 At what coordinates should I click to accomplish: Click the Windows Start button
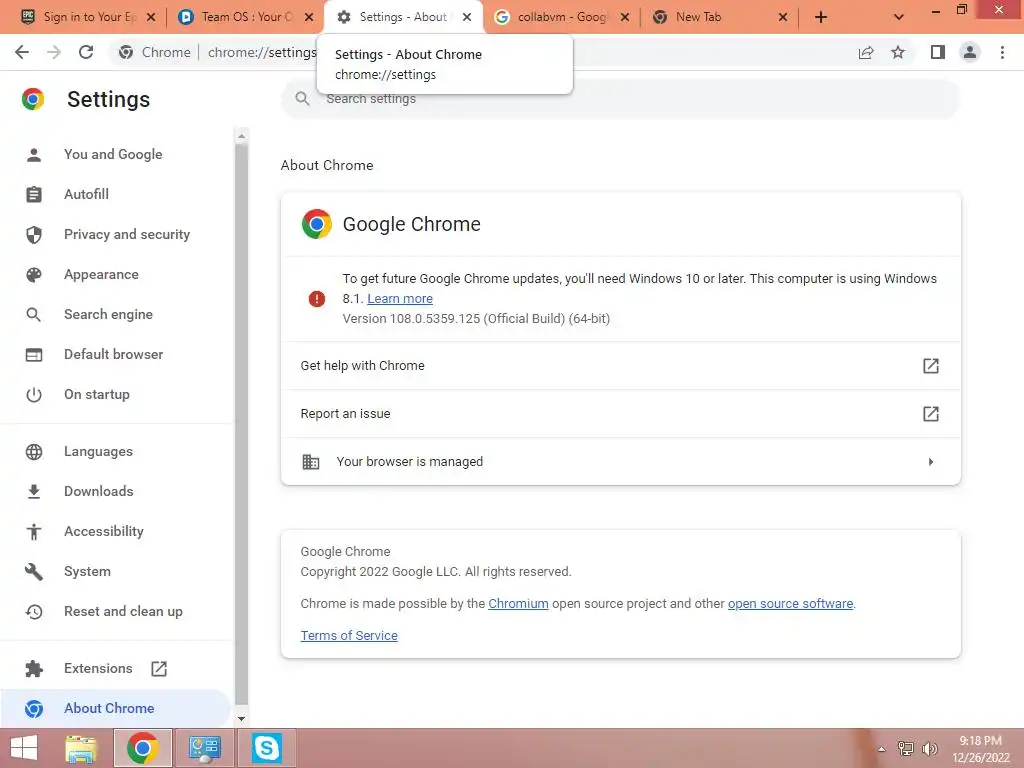coord(24,748)
